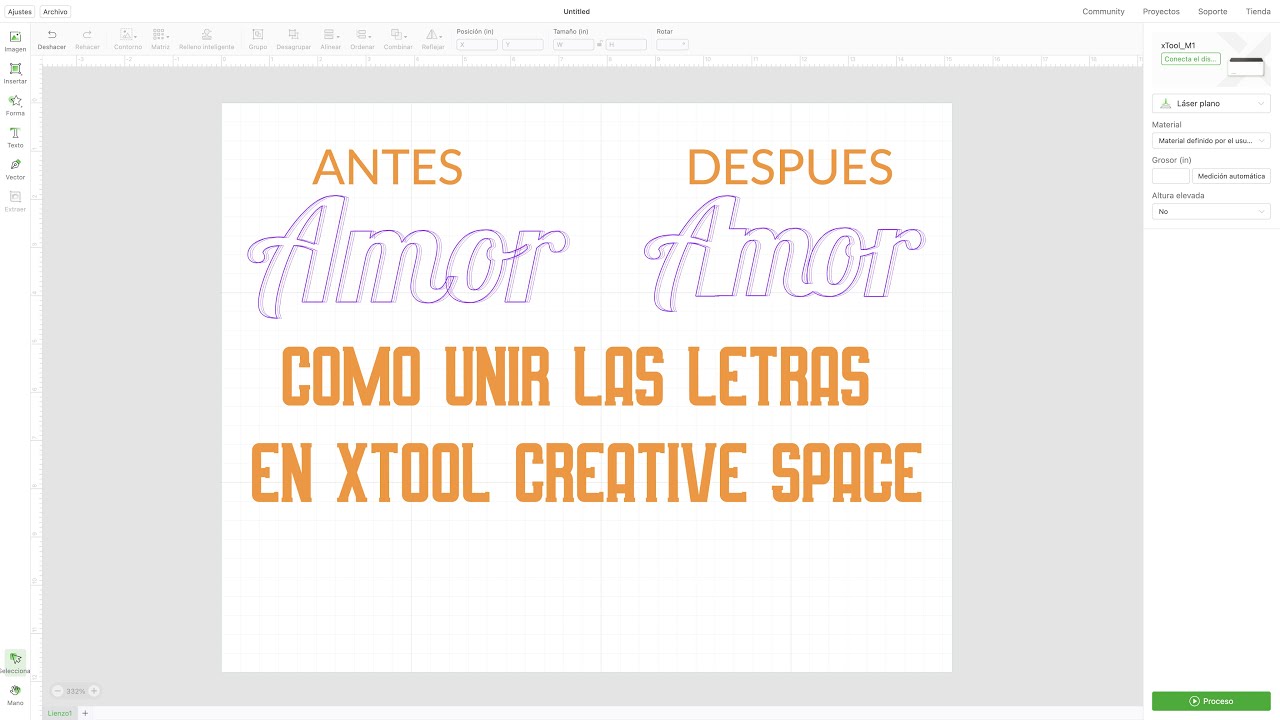Open the Community link

point(1103,12)
